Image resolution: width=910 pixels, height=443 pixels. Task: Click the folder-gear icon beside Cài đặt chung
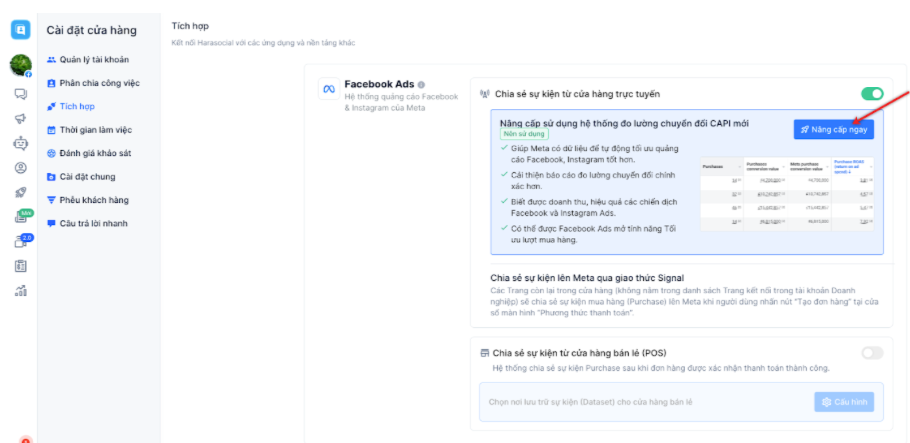click(51, 177)
